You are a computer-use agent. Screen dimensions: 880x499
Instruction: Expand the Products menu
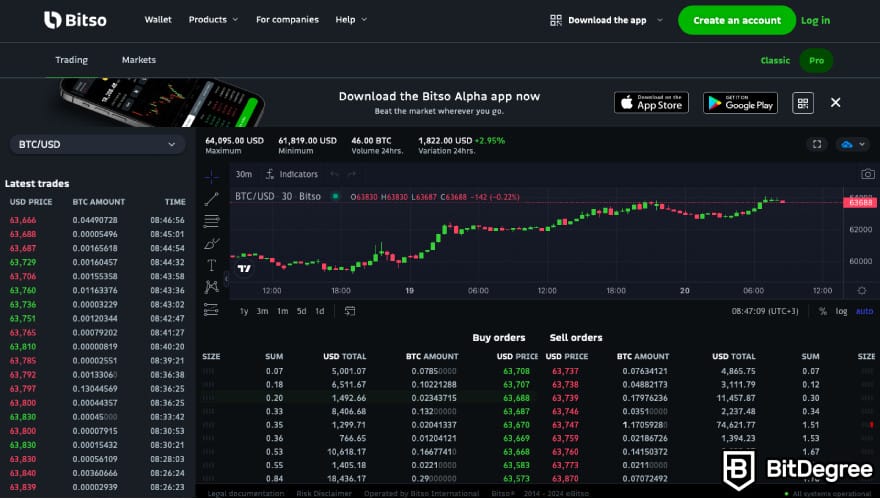point(213,20)
